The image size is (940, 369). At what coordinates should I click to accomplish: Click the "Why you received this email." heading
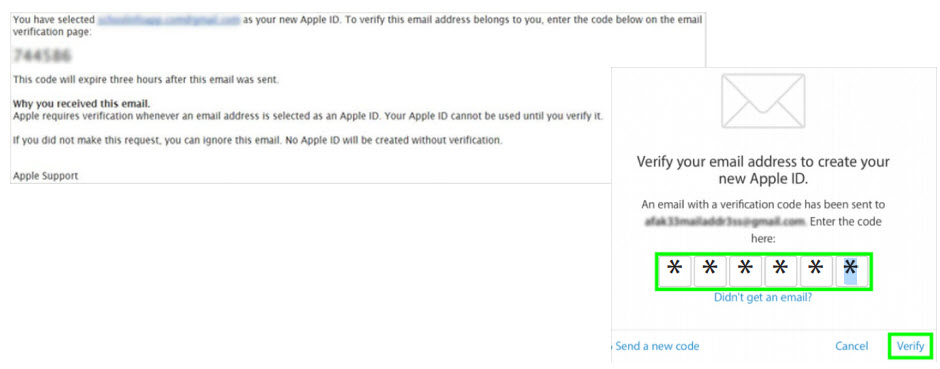click(x=82, y=103)
